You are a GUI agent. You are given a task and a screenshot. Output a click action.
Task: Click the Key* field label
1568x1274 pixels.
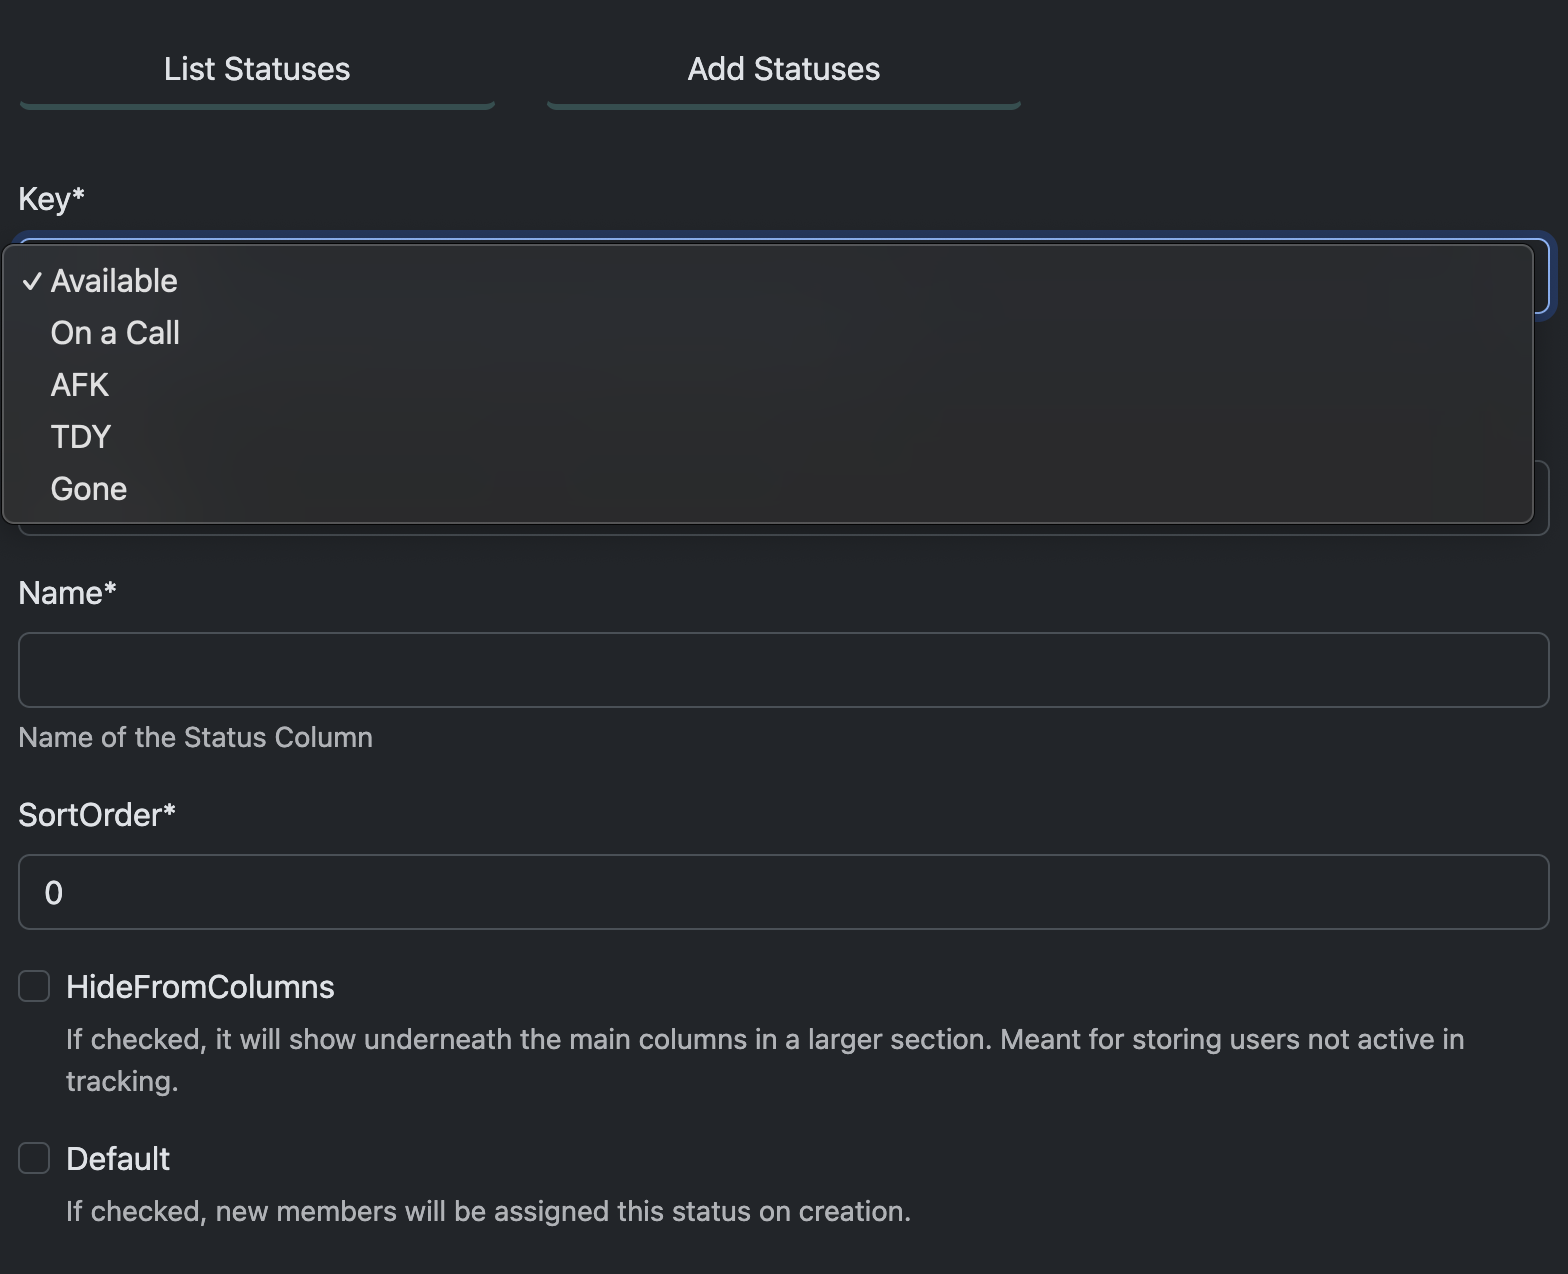[51, 200]
